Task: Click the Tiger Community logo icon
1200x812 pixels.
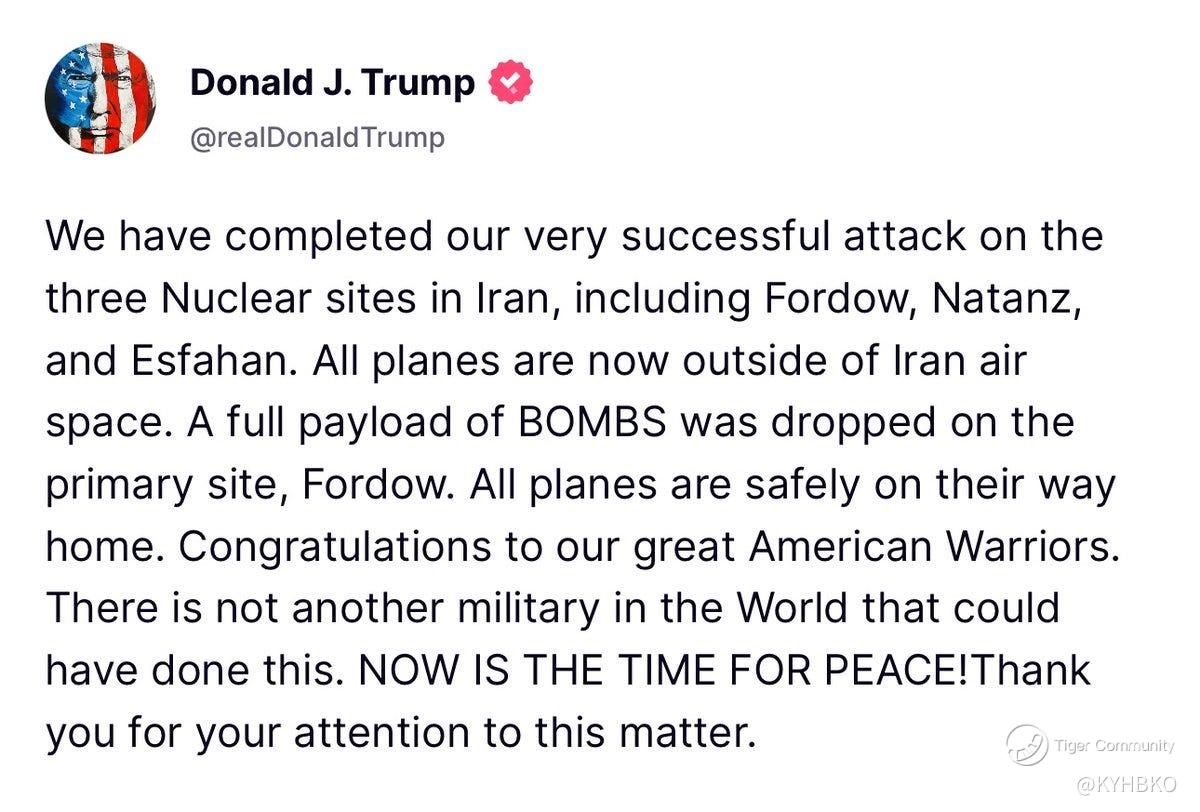Action: (1026, 745)
